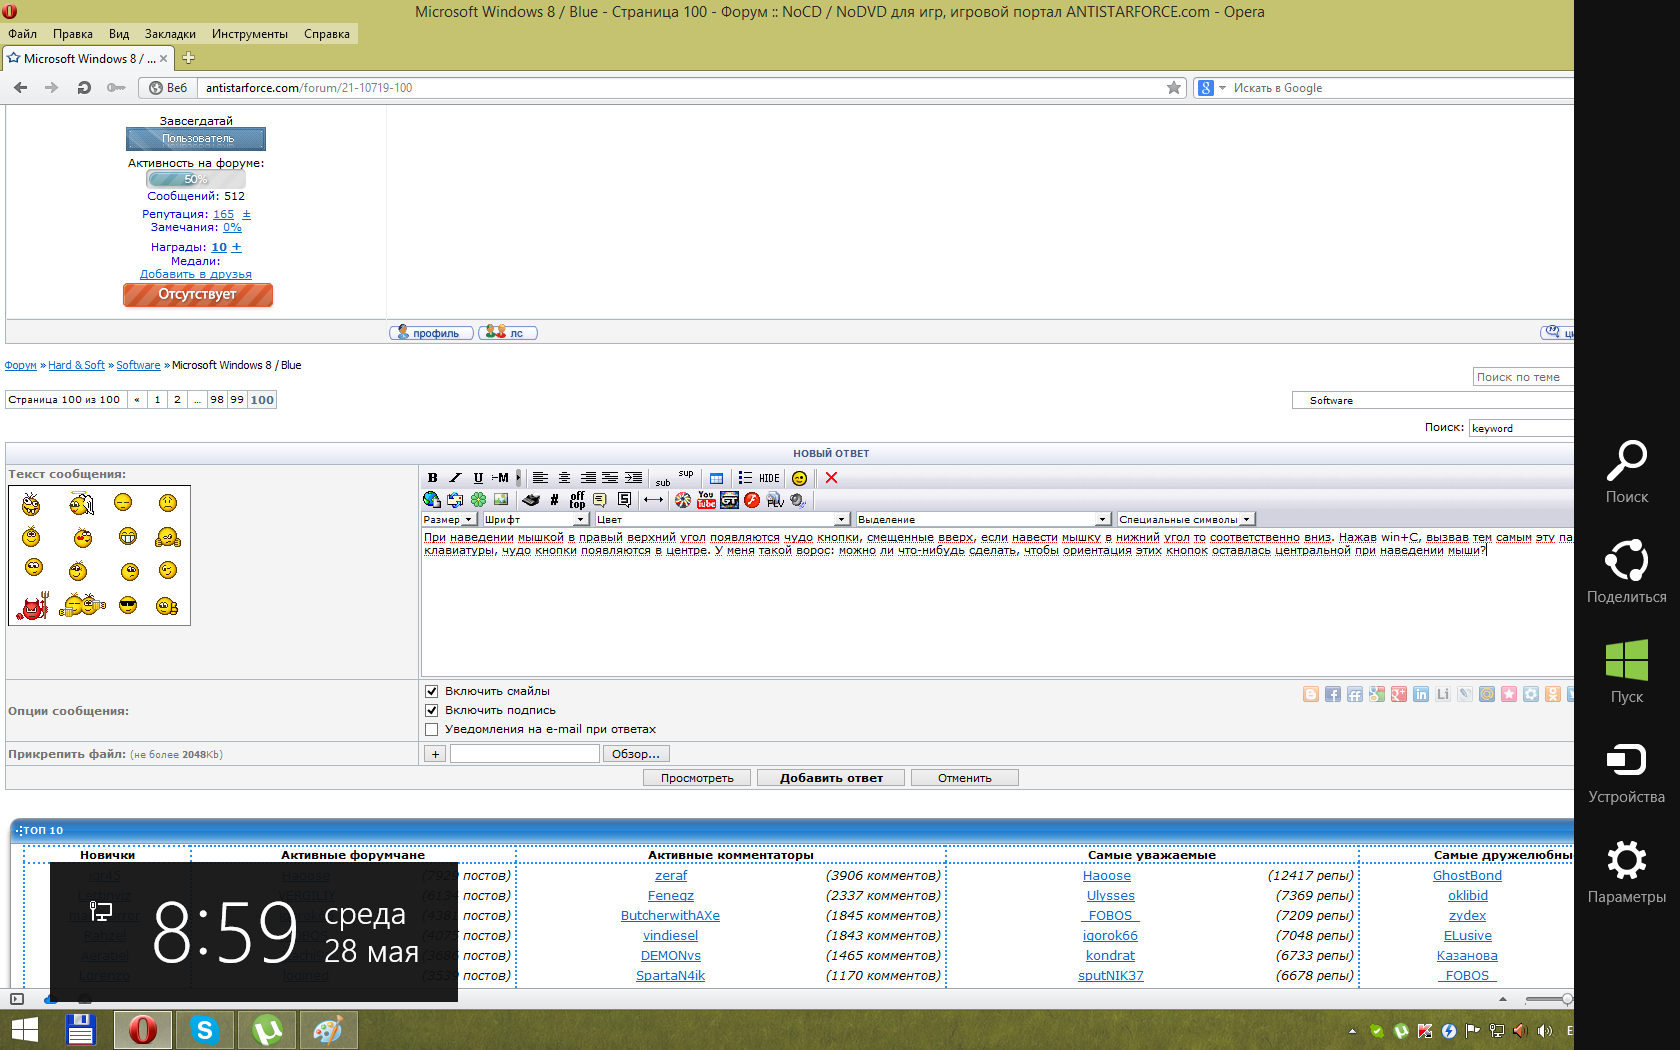Image resolution: width=1680 pixels, height=1050 pixels.
Task: Click the Просмотреть preview button
Action: [697, 778]
